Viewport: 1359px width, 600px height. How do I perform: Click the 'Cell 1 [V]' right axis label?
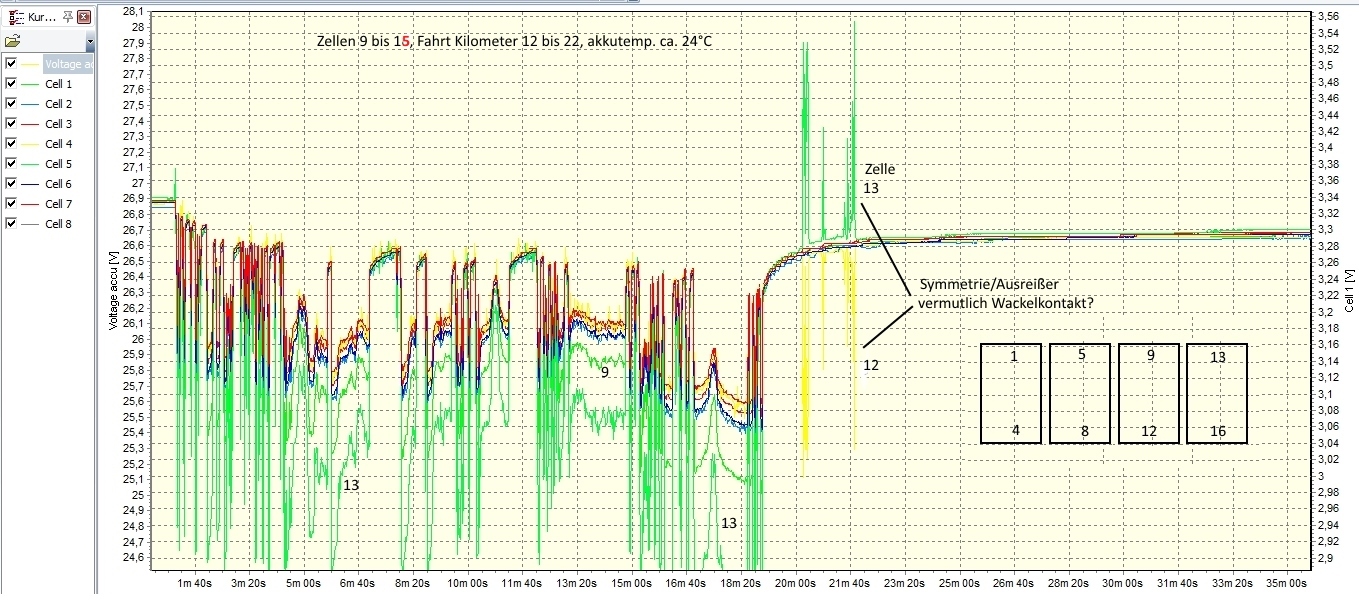click(1349, 290)
